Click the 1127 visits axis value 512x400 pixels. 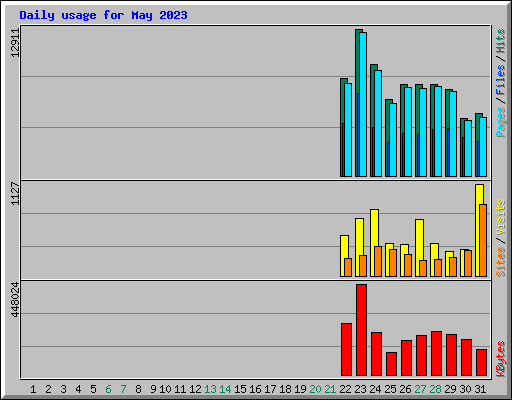15,193
